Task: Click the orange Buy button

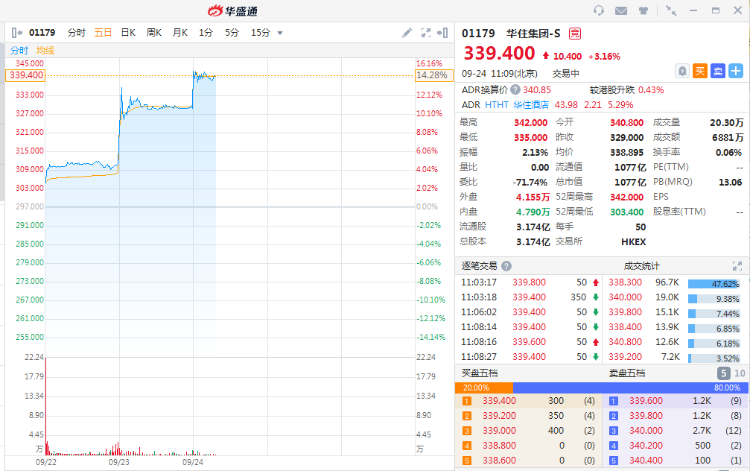Action: click(700, 71)
